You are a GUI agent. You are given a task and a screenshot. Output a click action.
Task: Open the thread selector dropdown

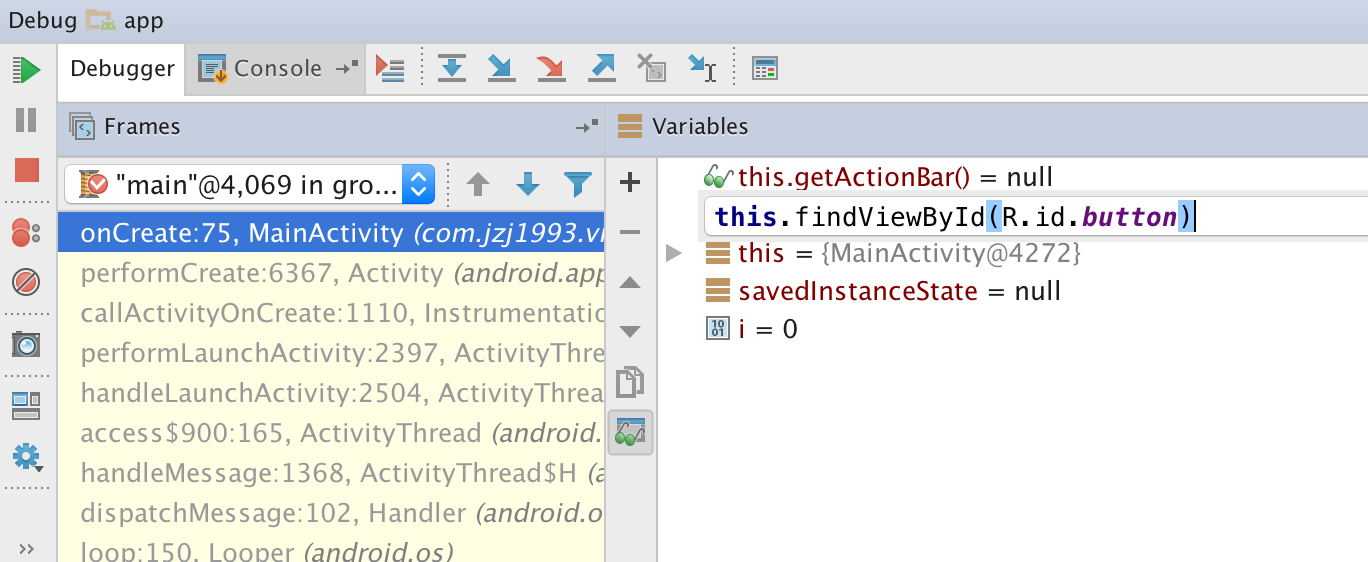[418, 184]
